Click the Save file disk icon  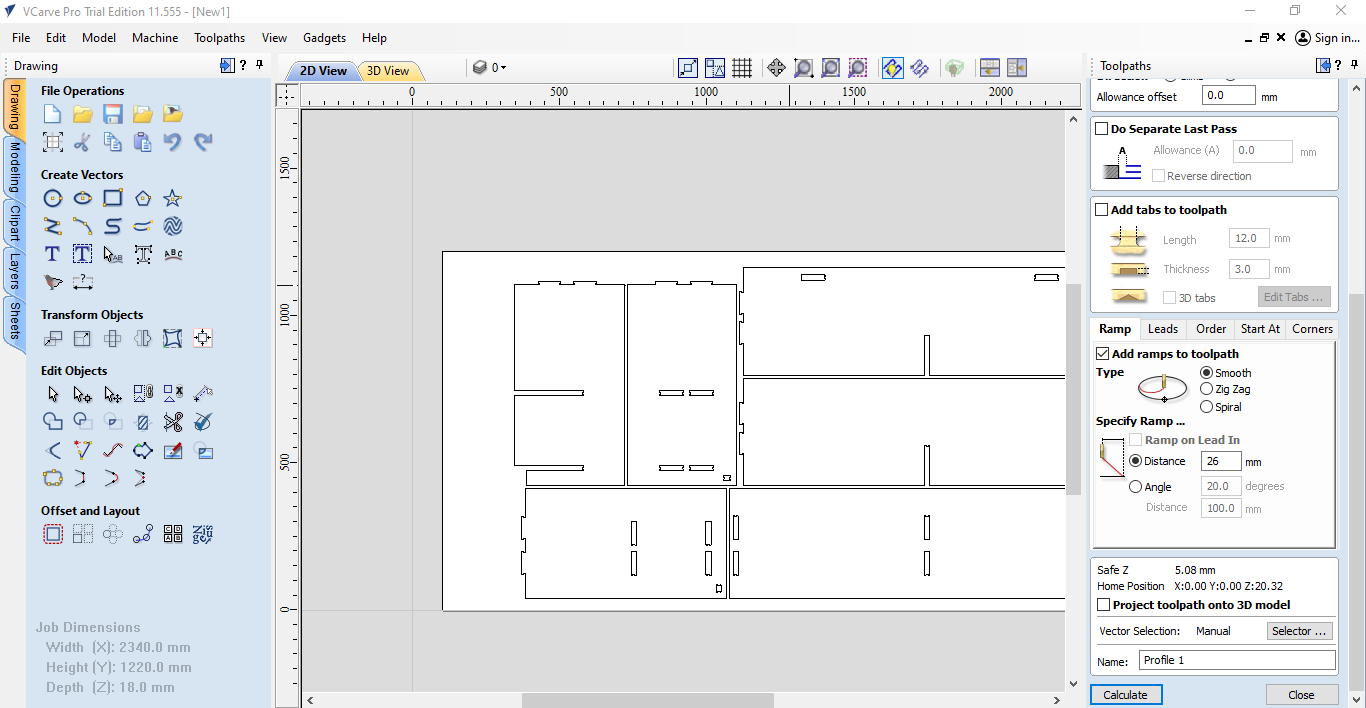click(x=113, y=114)
